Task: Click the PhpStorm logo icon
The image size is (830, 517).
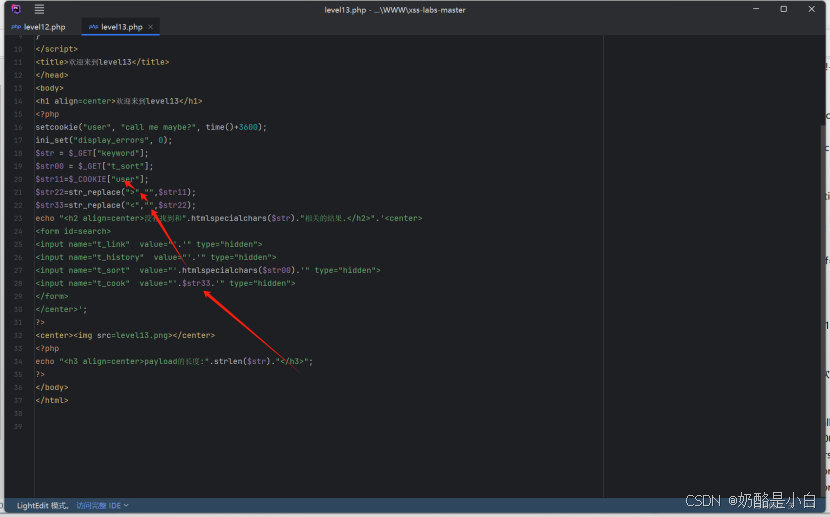Action: click(16, 9)
